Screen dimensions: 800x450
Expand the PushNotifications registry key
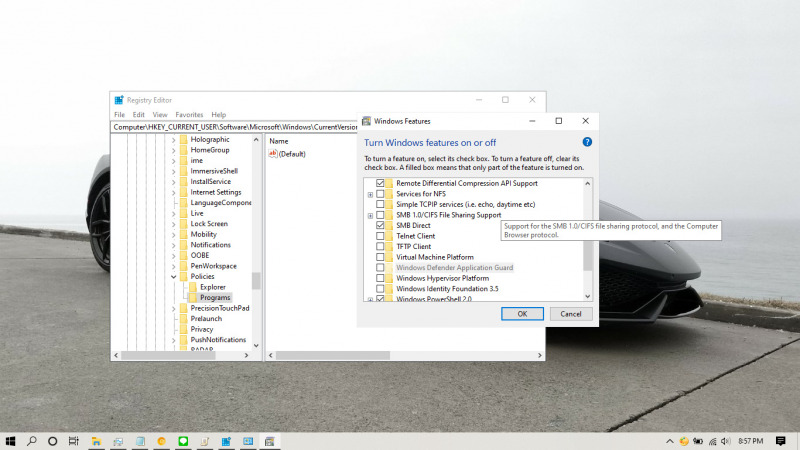pos(173,340)
